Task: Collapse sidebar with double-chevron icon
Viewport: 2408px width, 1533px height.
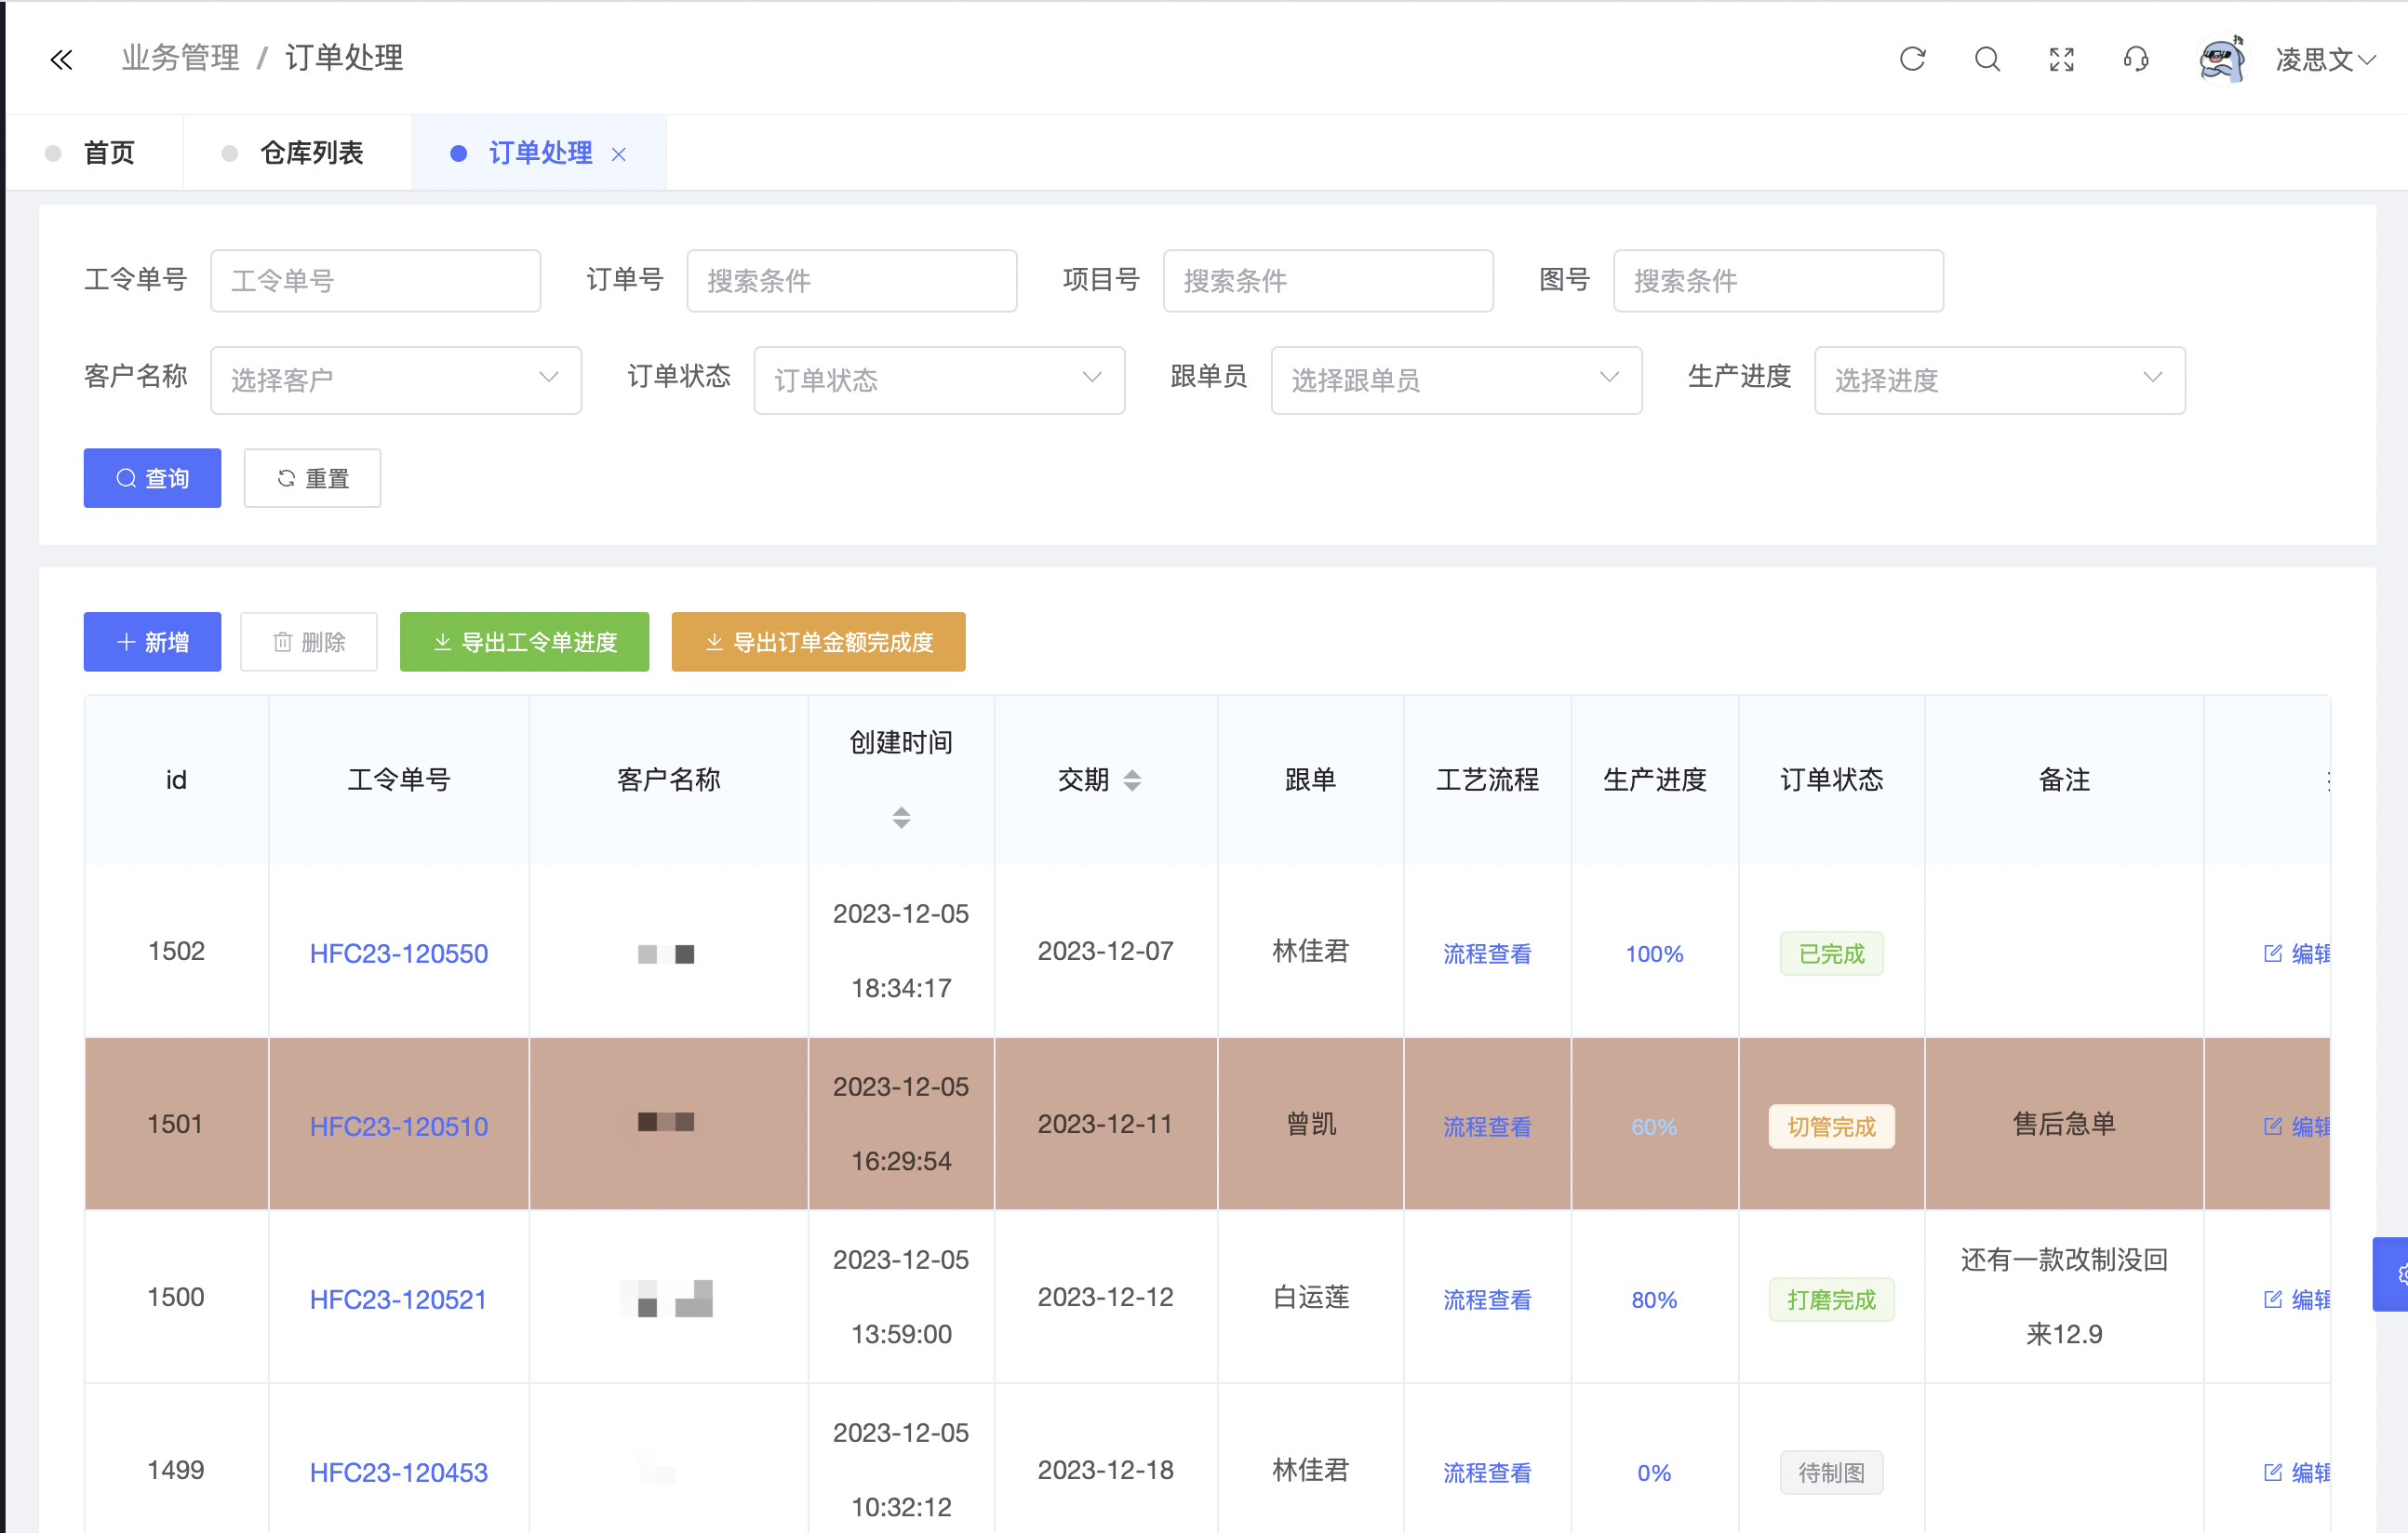Action: tap(62, 60)
